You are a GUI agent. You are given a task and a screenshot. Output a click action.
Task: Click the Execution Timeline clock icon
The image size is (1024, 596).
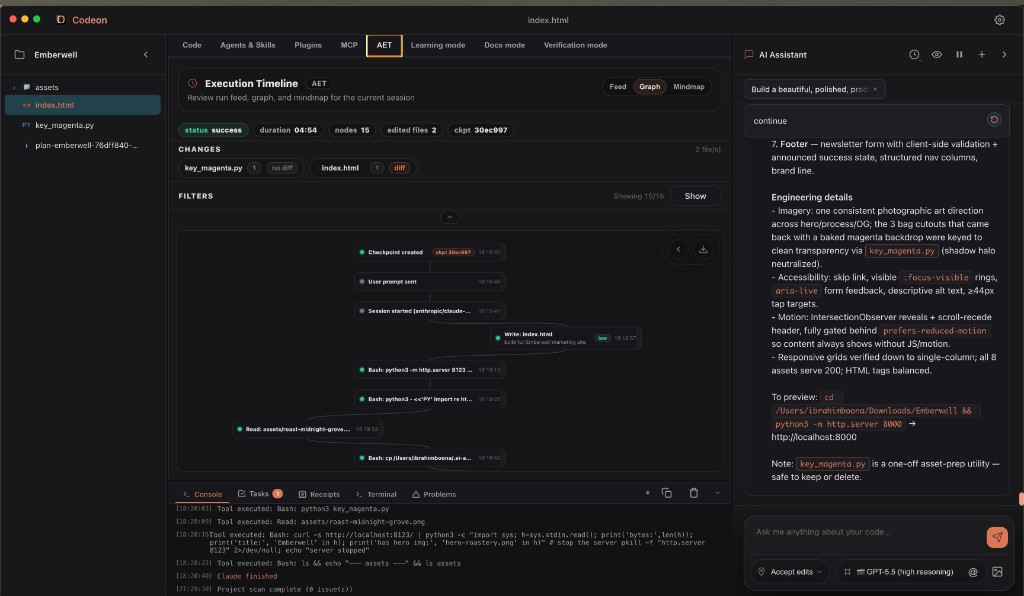coord(193,84)
